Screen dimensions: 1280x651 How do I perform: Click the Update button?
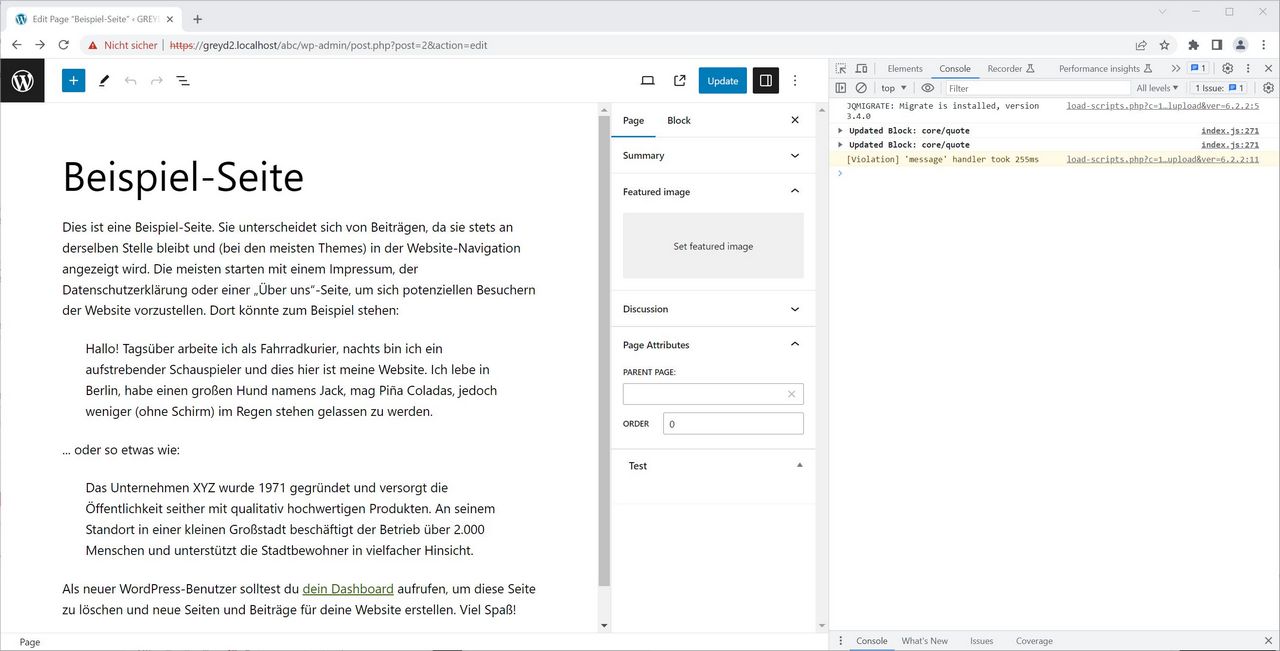point(722,80)
